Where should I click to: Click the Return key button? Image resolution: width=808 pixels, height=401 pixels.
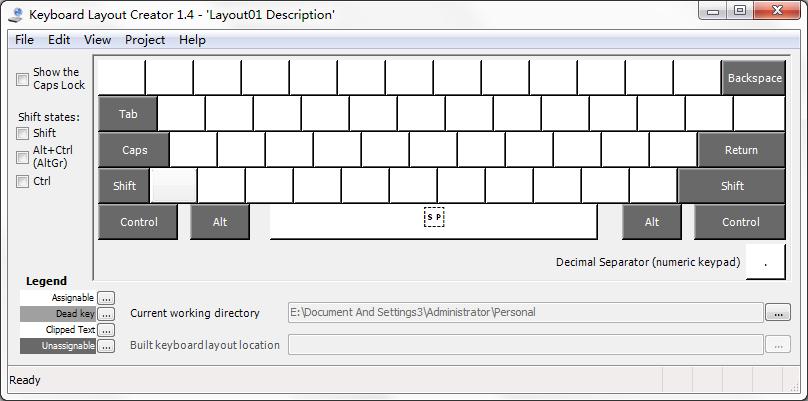tap(741, 150)
